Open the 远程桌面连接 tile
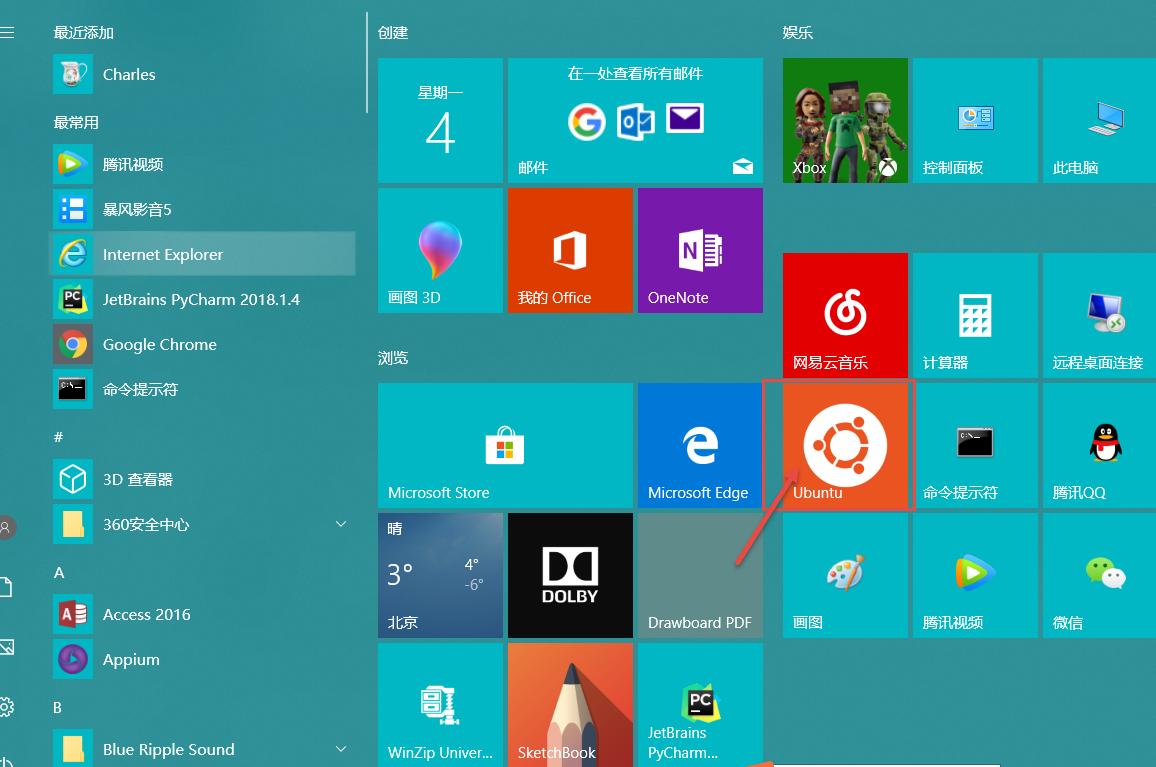Image resolution: width=1156 pixels, height=767 pixels. click(1099, 315)
